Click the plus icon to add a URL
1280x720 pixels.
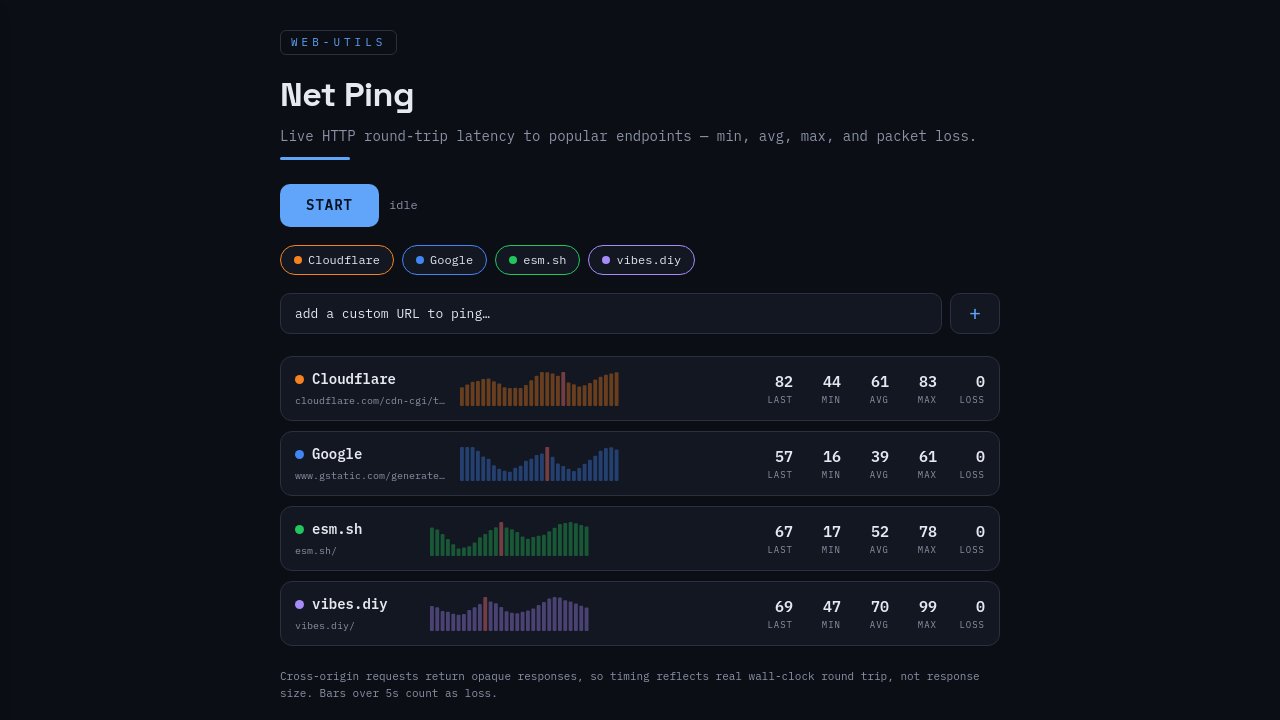pos(975,313)
